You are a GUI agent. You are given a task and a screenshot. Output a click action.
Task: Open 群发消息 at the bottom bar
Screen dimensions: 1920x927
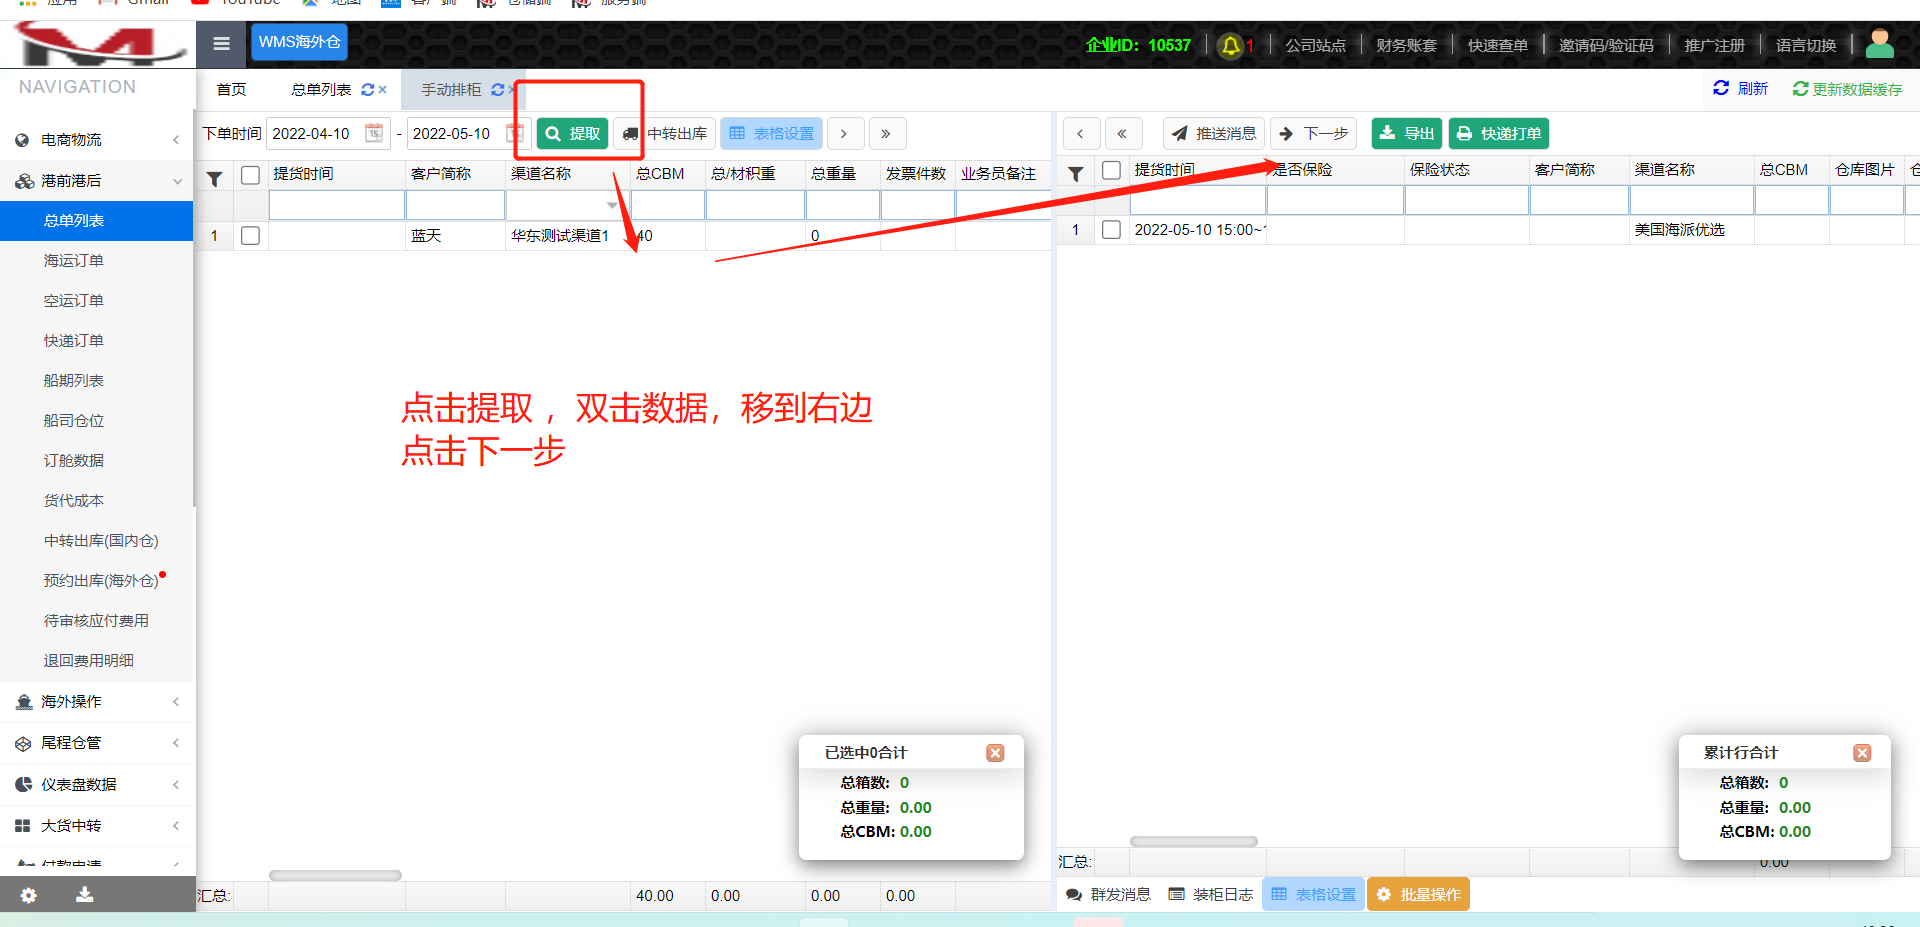(x=1108, y=895)
